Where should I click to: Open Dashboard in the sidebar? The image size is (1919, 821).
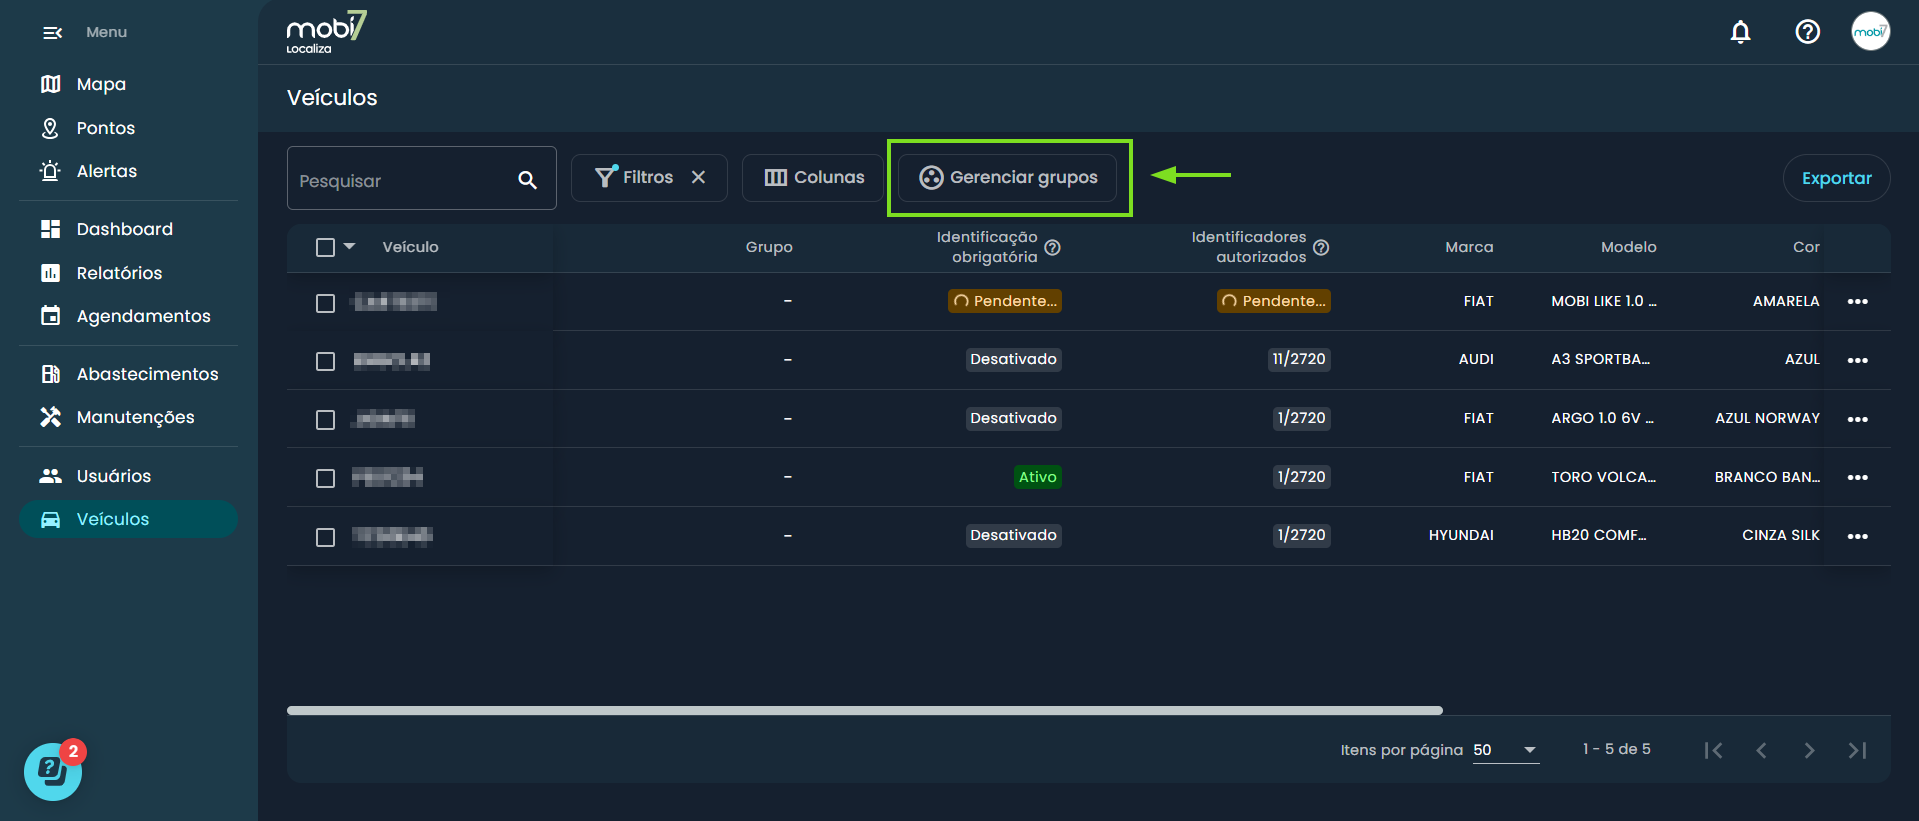128,229
